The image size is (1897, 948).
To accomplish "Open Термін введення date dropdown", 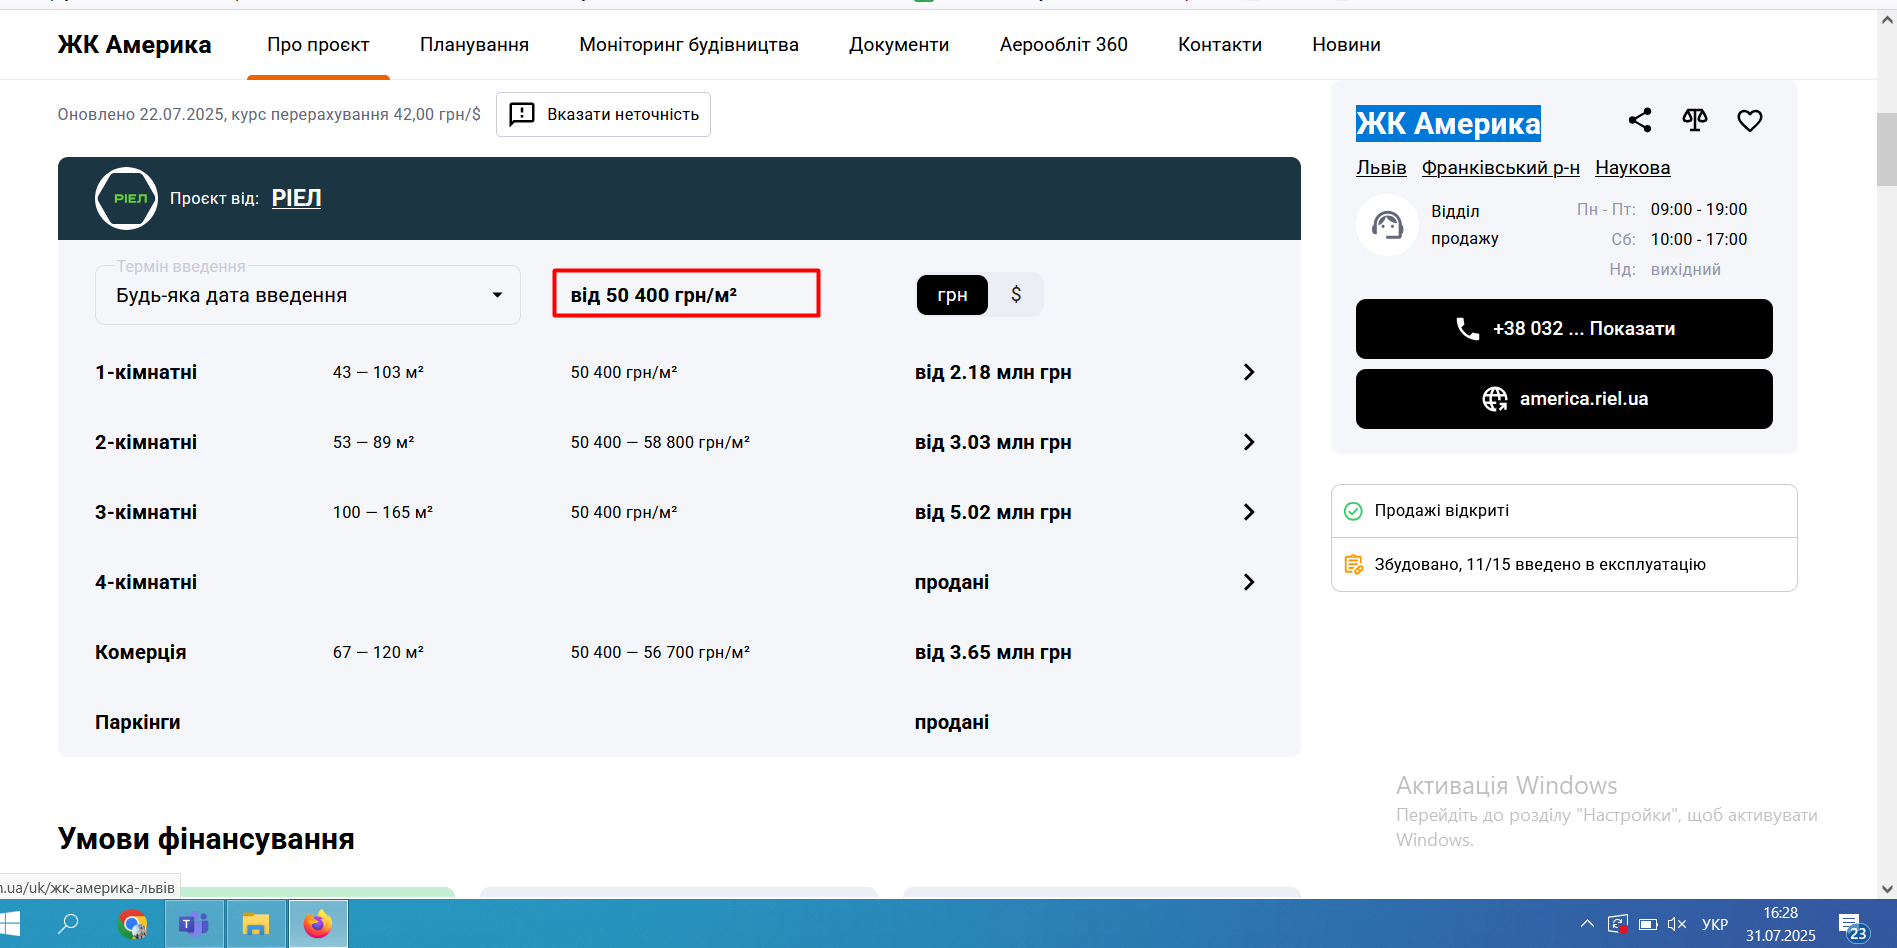I will click(308, 295).
